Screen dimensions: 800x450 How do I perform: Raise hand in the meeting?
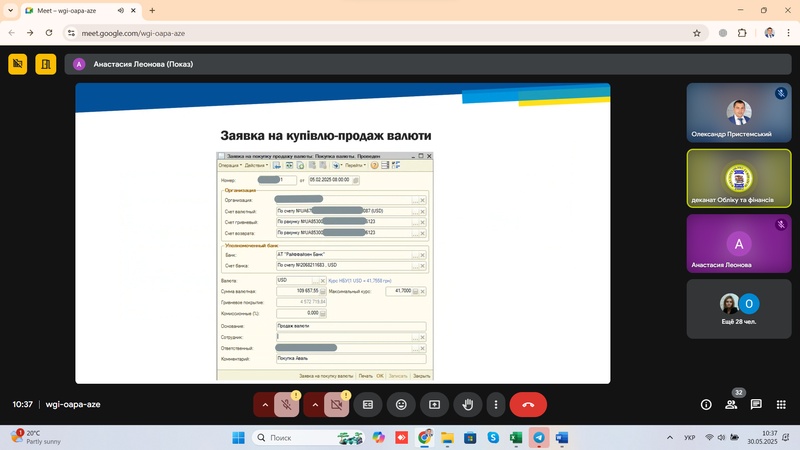click(x=466, y=405)
